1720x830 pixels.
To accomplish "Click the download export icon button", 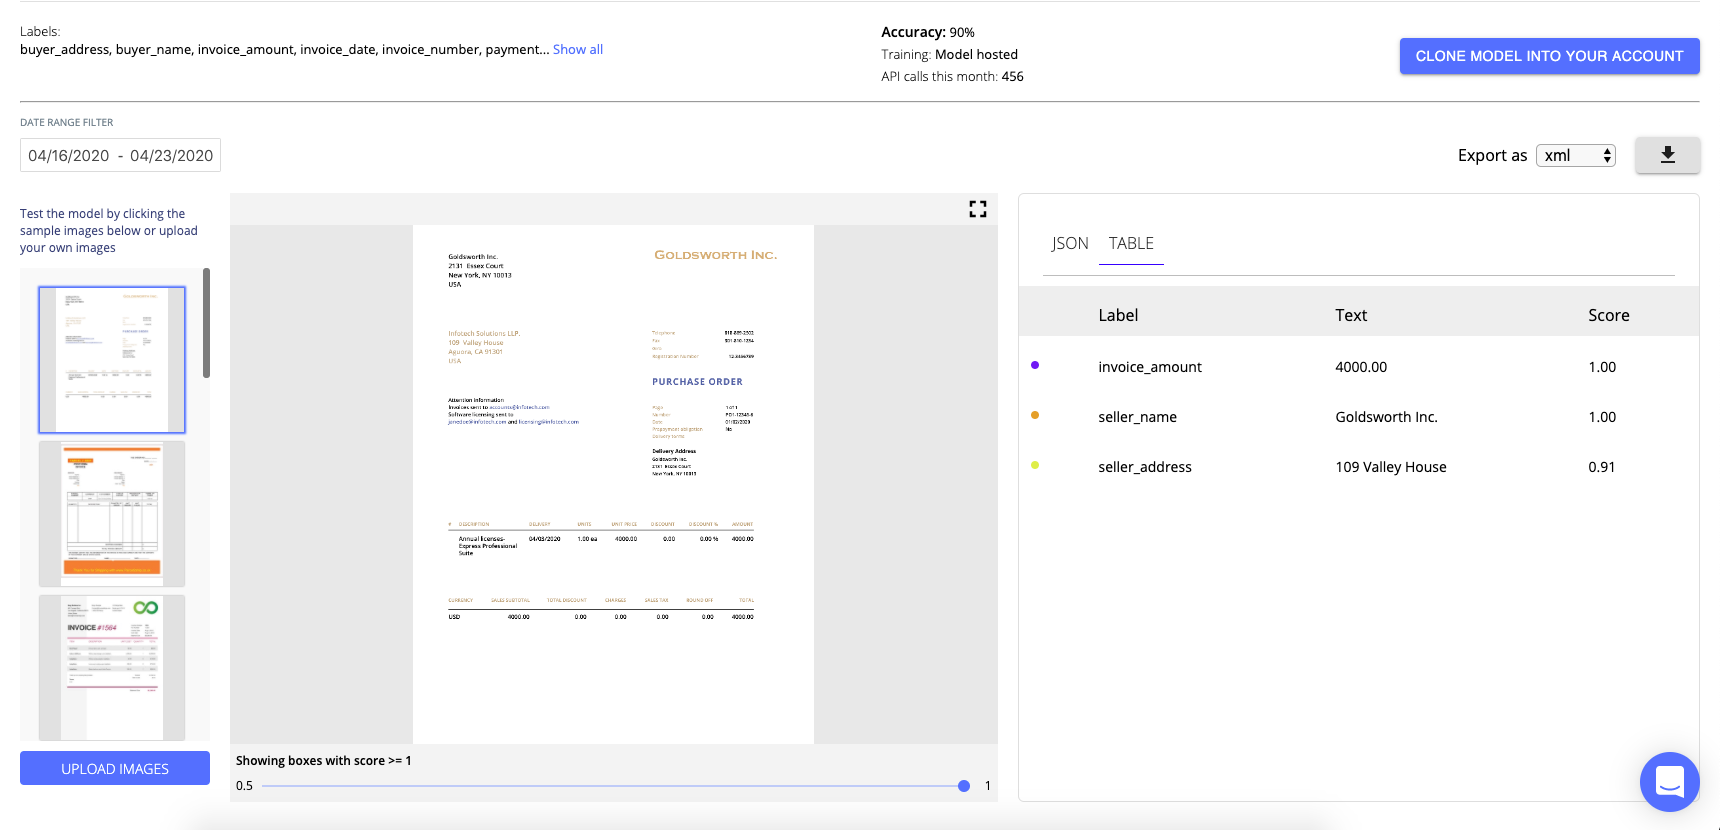I will (1667, 155).
